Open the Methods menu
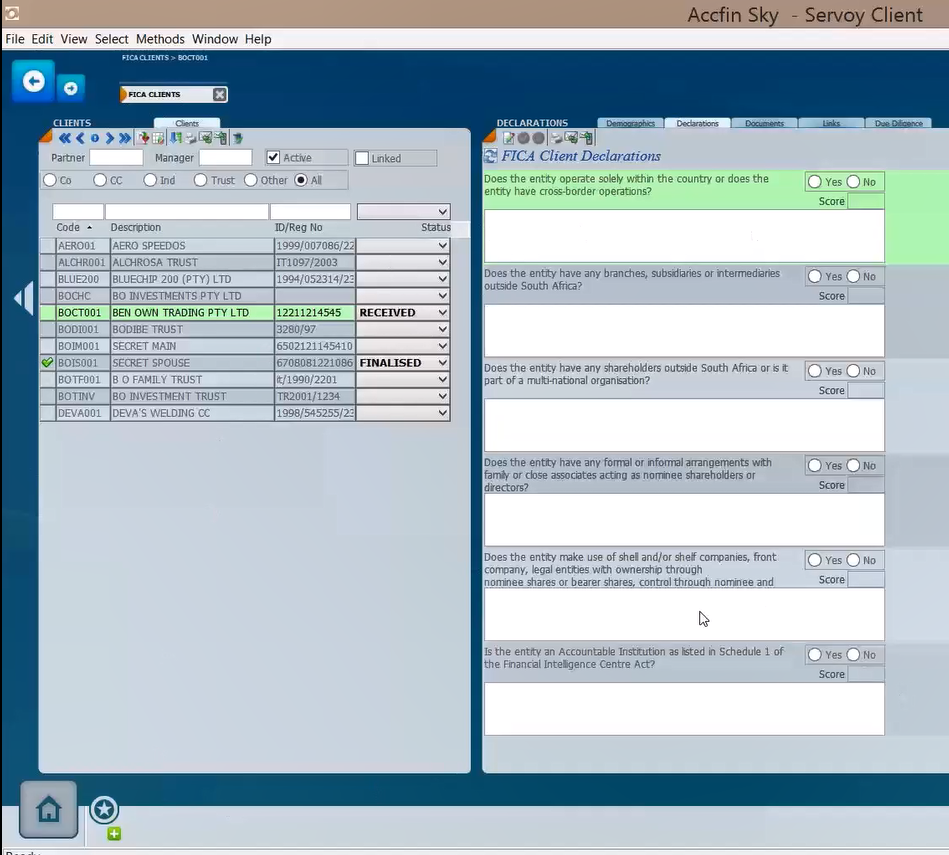 [x=160, y=39]
